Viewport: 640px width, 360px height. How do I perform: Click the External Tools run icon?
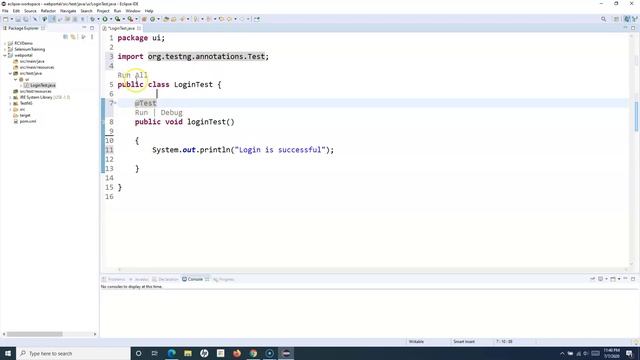[x=130, y=19]
